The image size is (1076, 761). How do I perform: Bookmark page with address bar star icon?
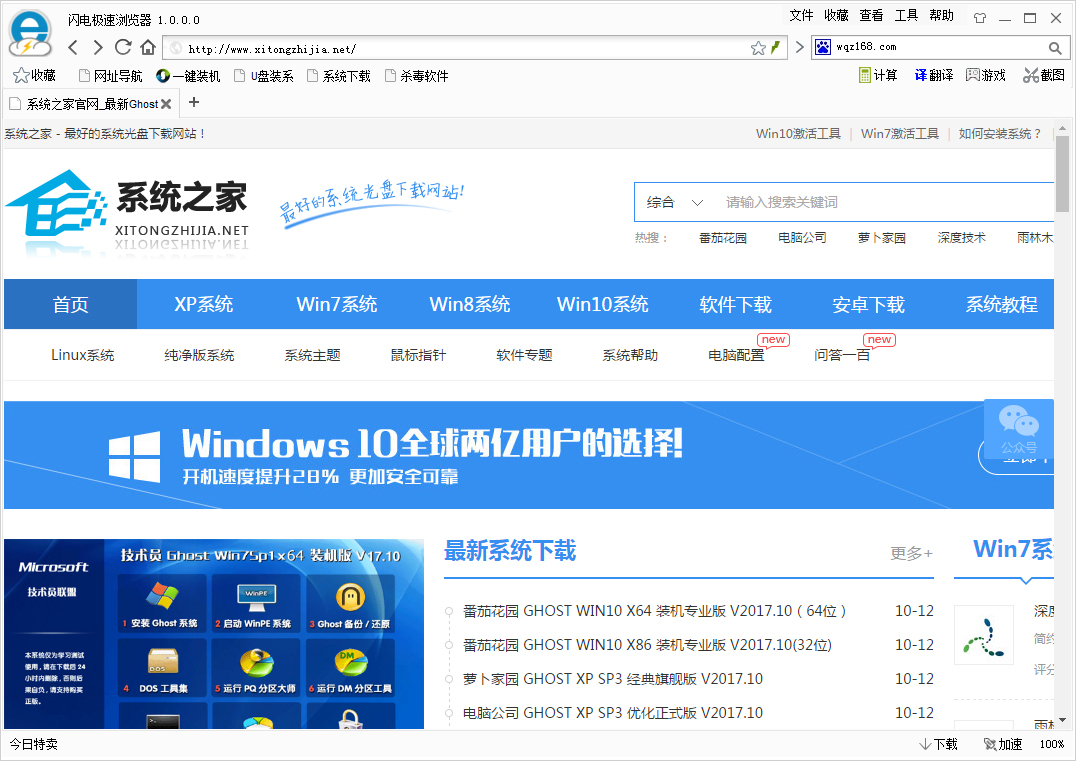758,48
